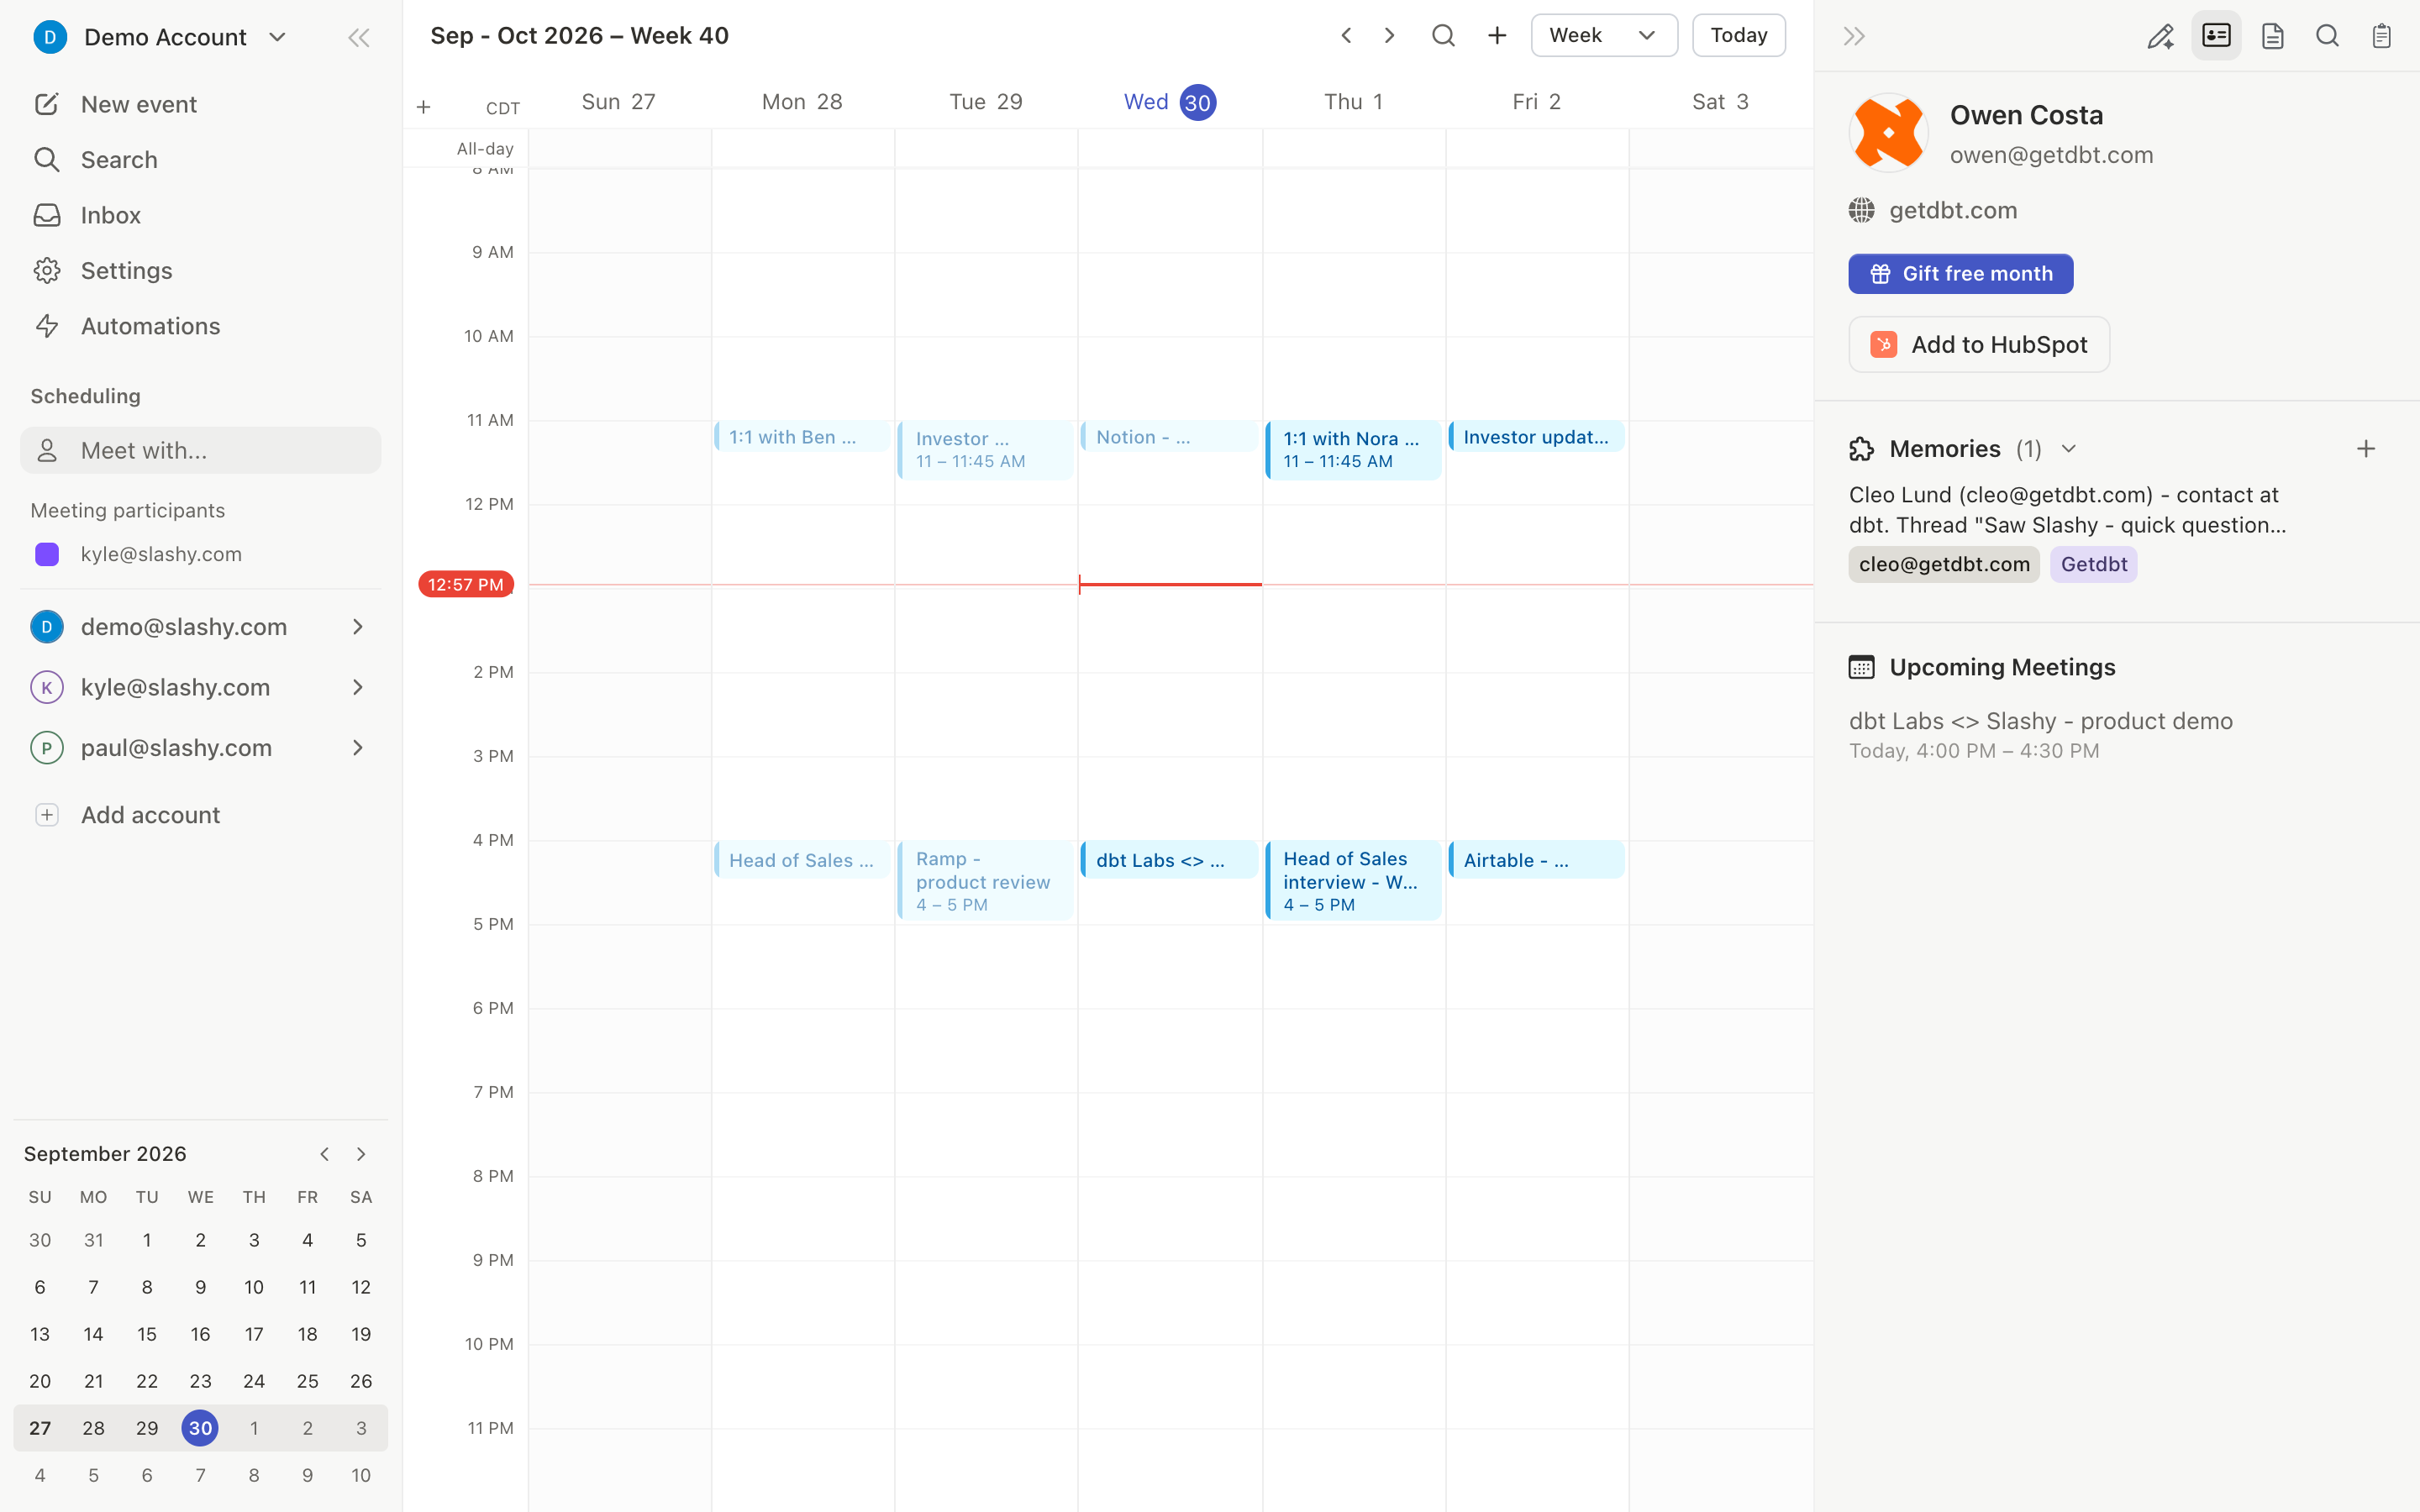Click Add account plus icon
The height and width of the screenshot is (1512, 2420).
(x=47, y=815)
